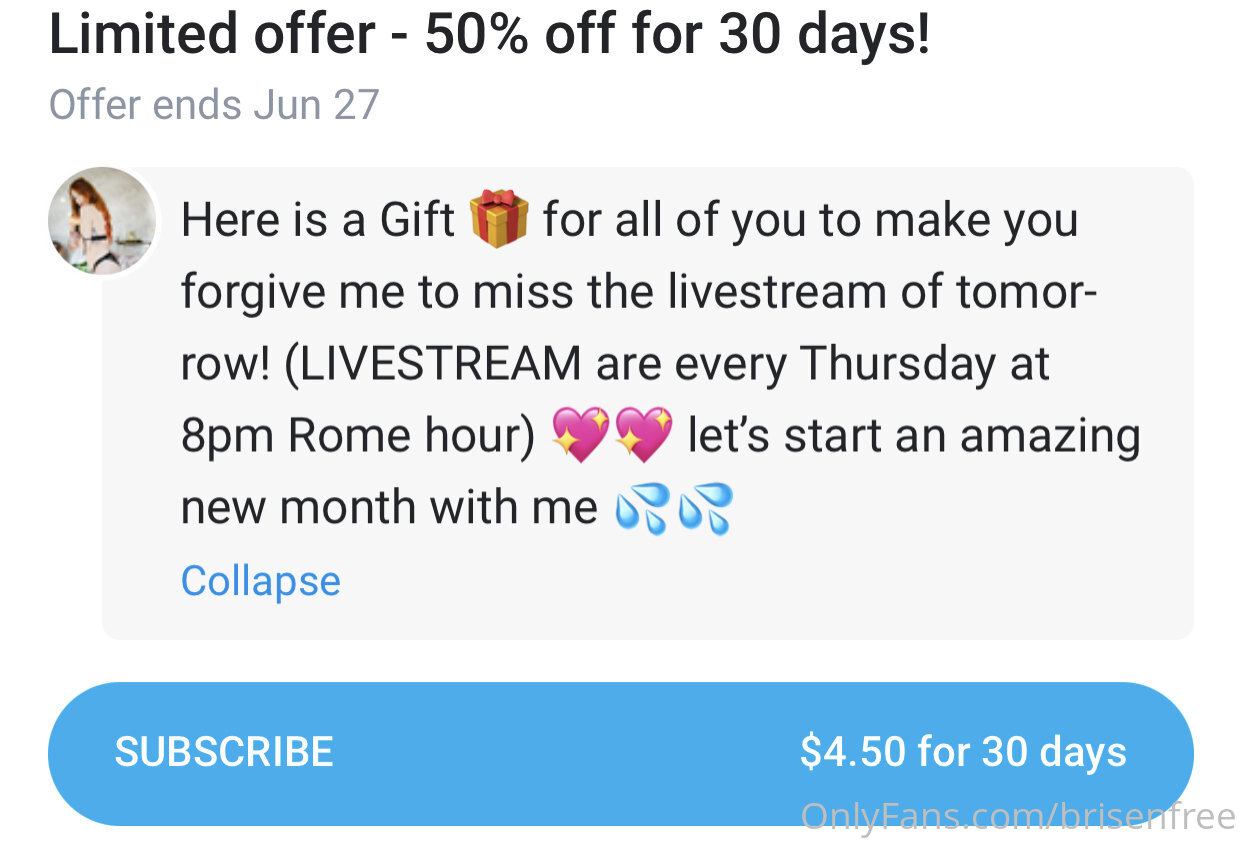Viewport: 1242px width, 844px height.
Task: Click the "50% off" part of heading
Action: point(527,36)
